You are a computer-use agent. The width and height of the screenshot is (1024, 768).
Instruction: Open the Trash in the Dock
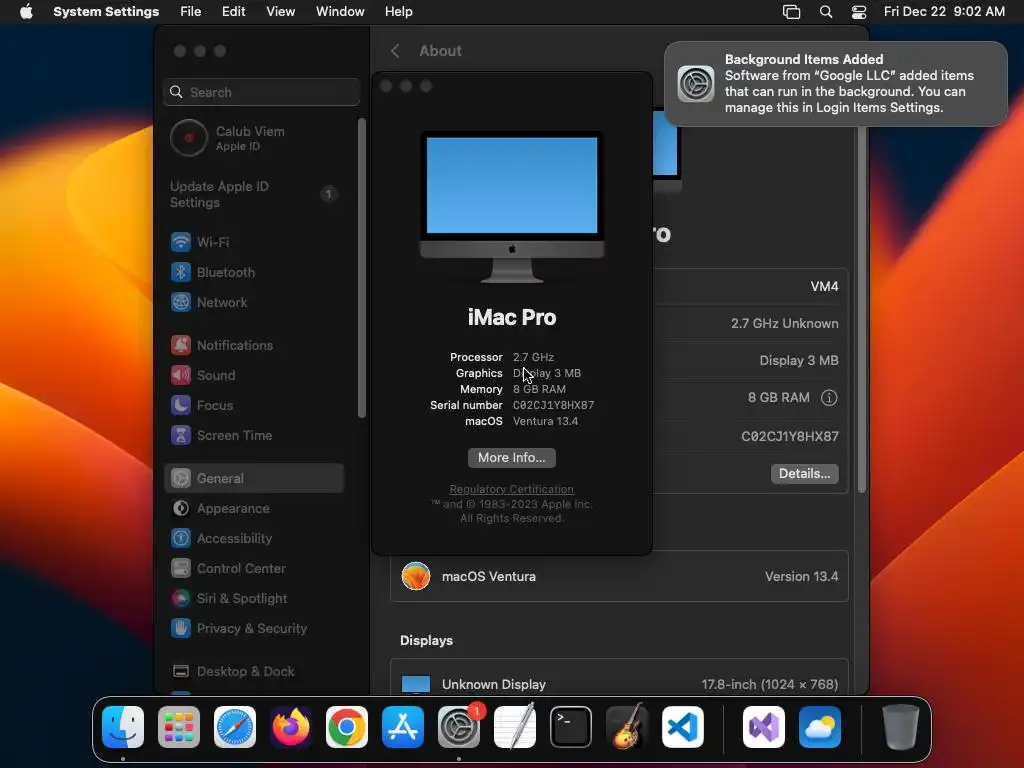coord(901,727)
